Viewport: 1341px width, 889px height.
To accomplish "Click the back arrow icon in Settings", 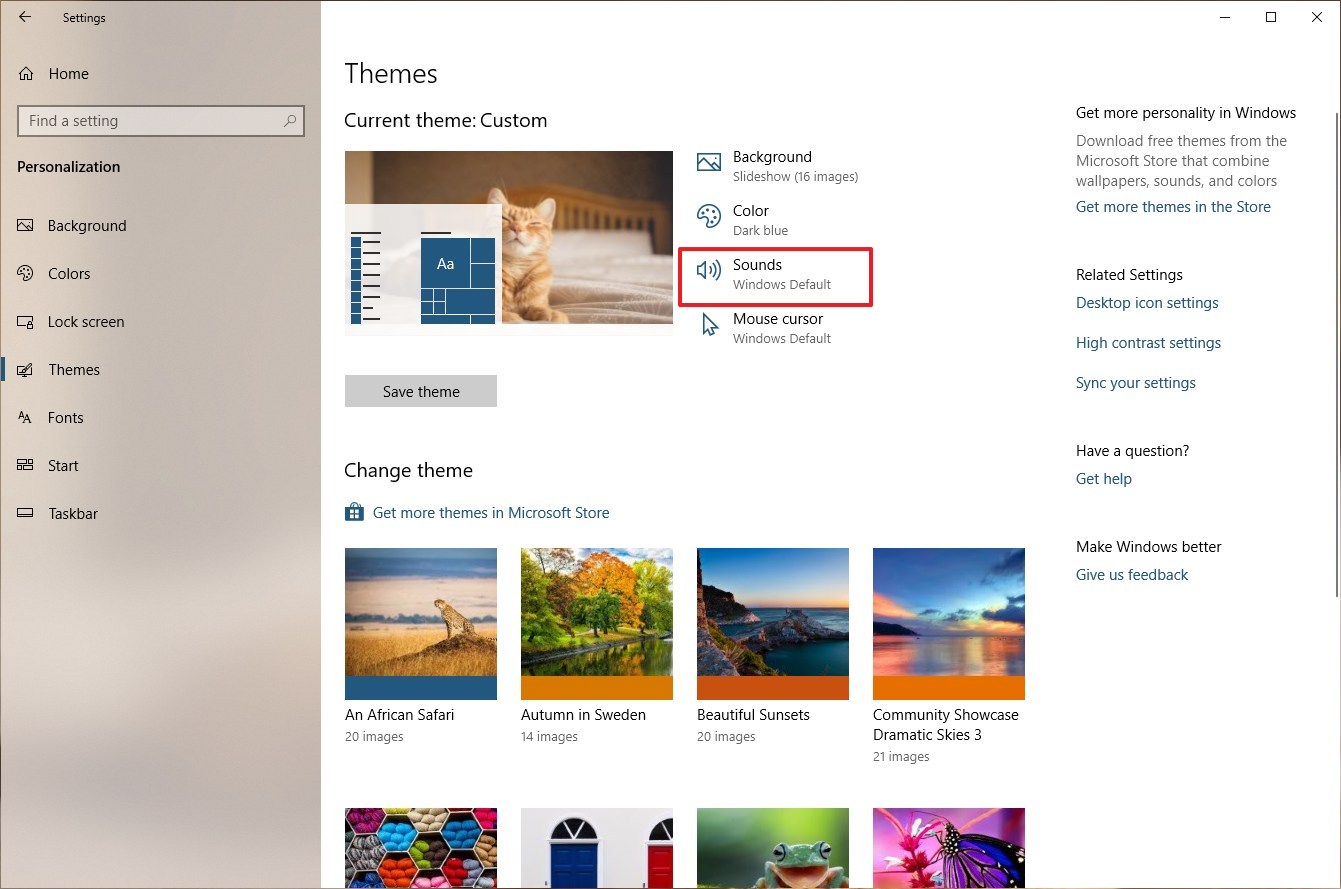I will click(x=25, y=17).
